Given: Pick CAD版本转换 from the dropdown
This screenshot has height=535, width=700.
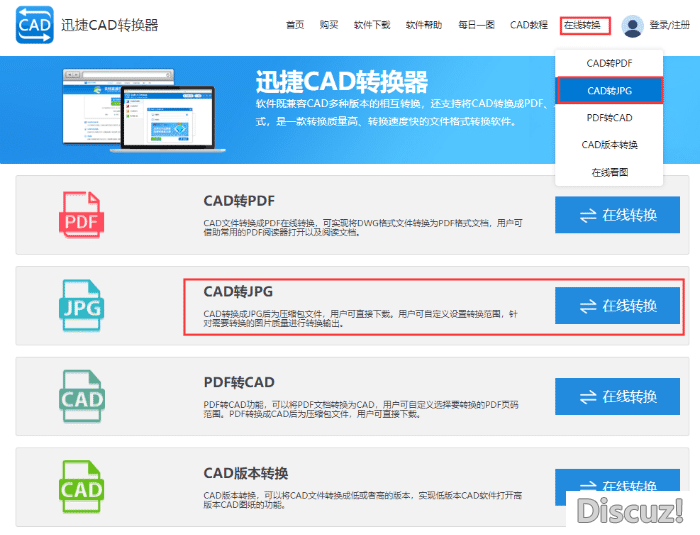Looking at the screenshot, I should coord(609,145).
